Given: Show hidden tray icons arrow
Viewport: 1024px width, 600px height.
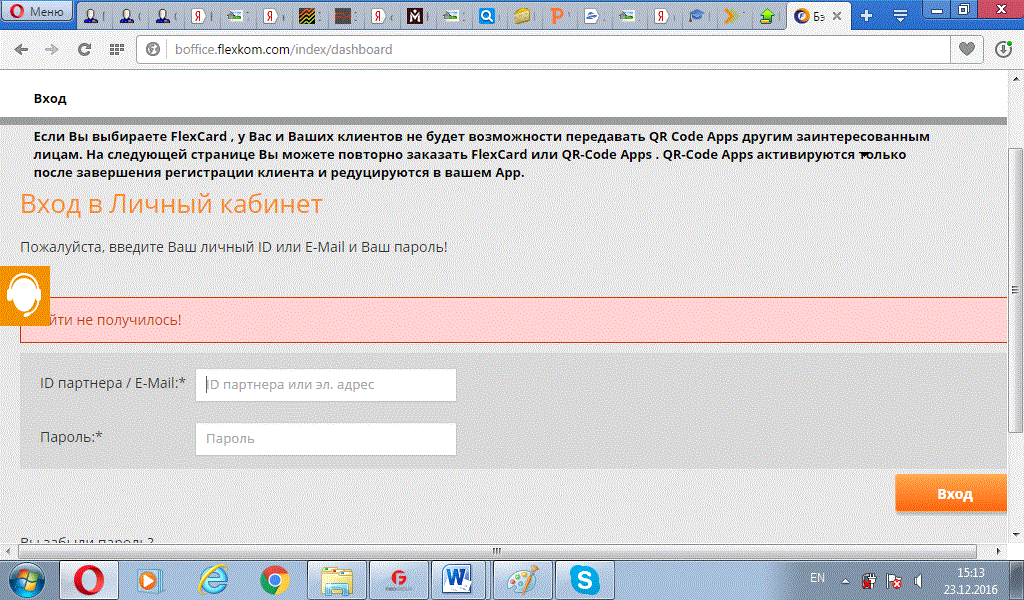Looking at the screenshot, I should (846, 580).
